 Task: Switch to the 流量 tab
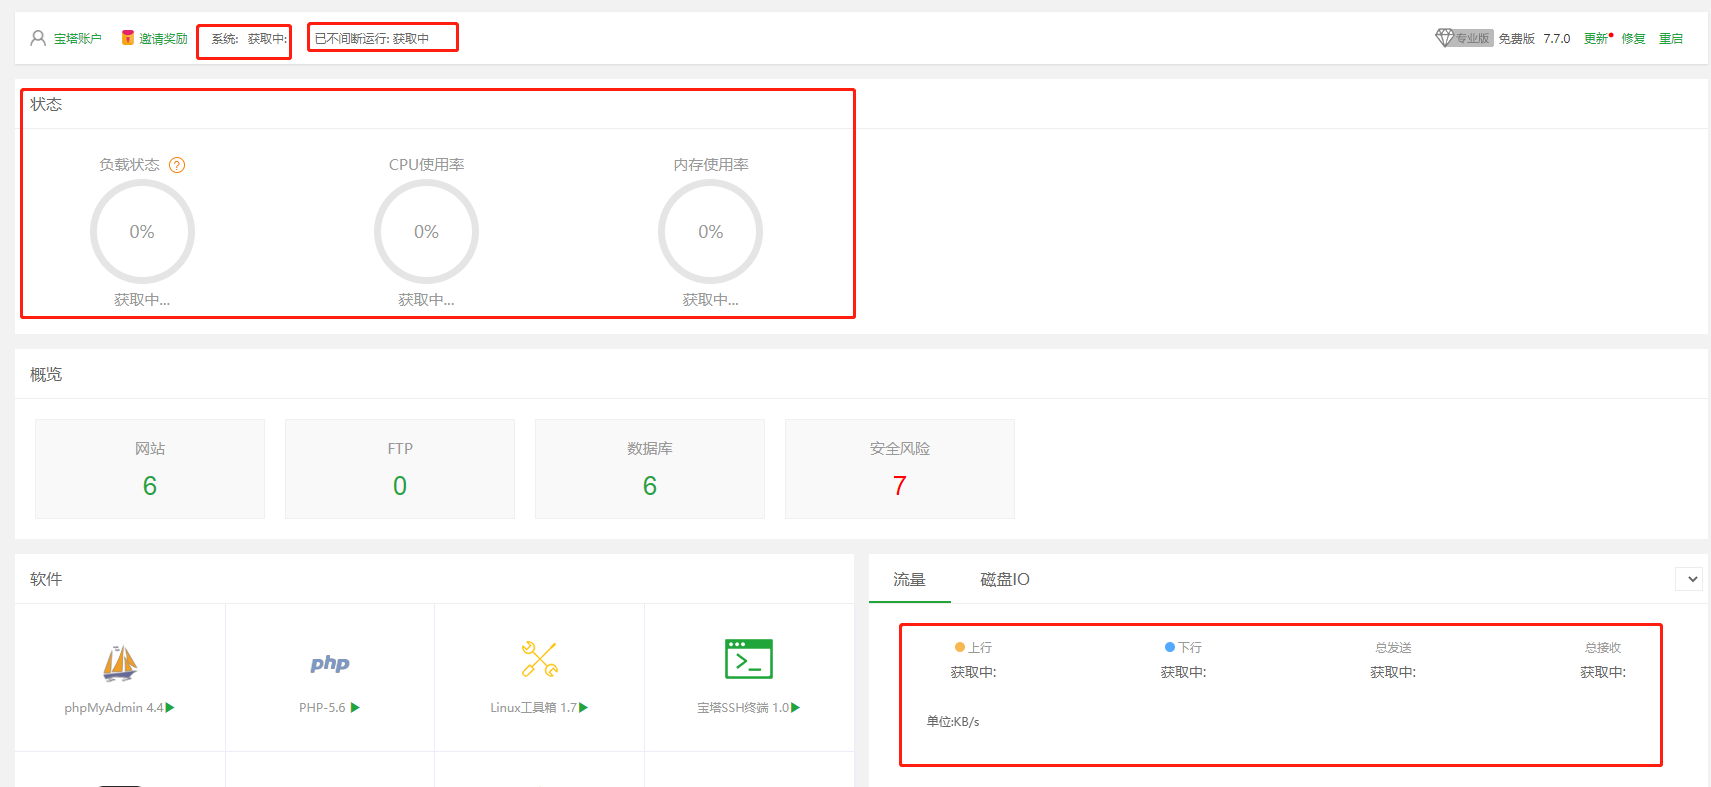pyautogui.click(x=910, y=580)
